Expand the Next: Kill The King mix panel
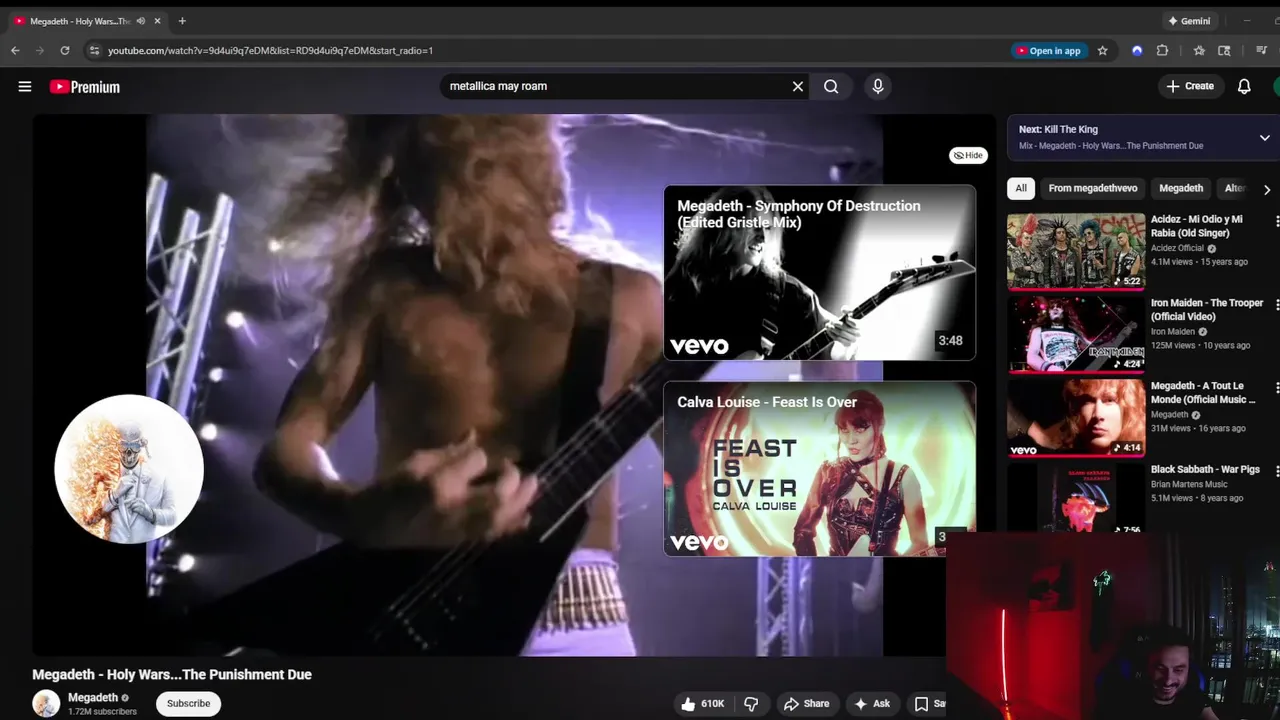This screenshot has height=720, width=1280. 1264,138
